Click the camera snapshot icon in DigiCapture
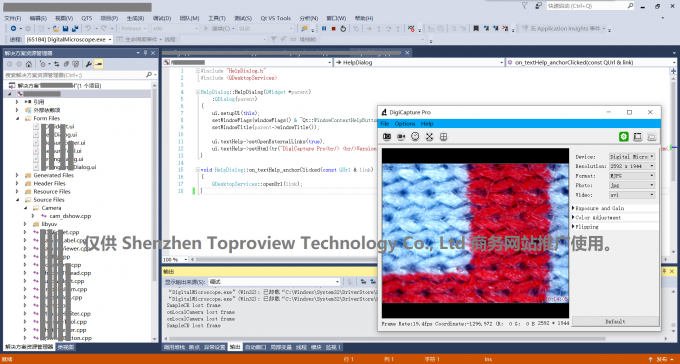Image resolution: width=680 pixels, height=364 pixels. [387, 137]
